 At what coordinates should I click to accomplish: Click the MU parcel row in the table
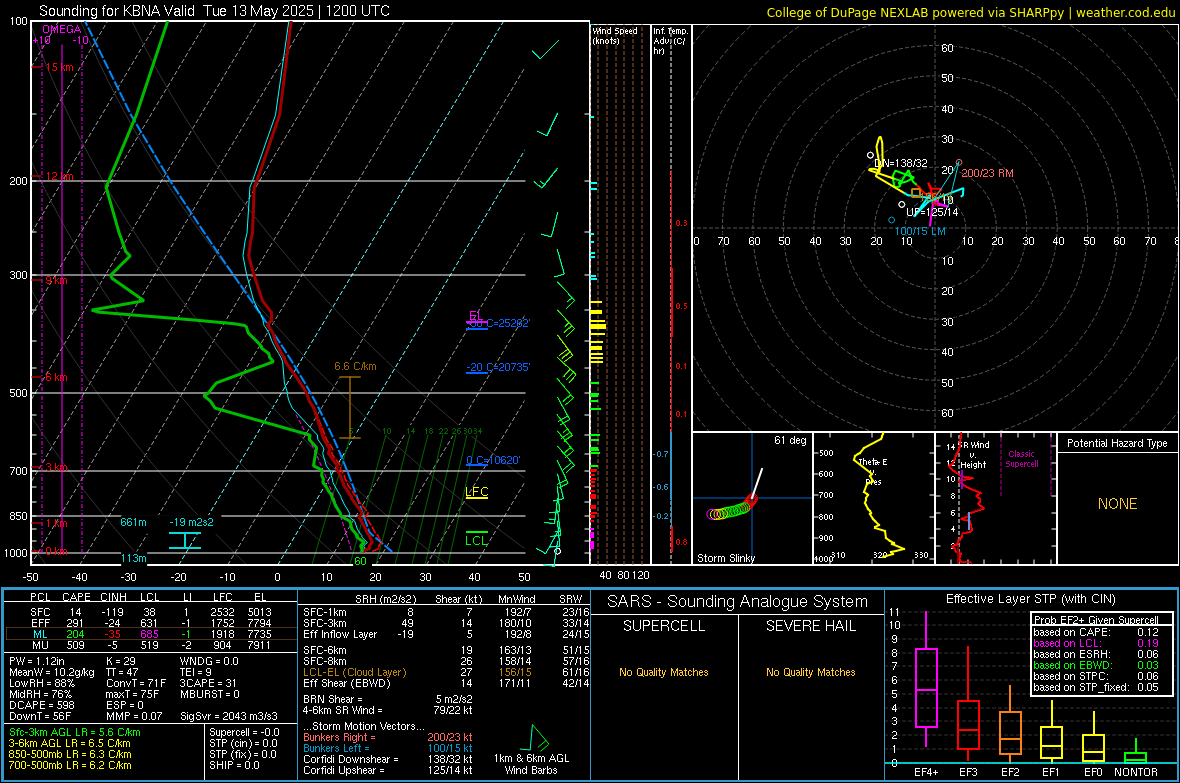point(151,644)
